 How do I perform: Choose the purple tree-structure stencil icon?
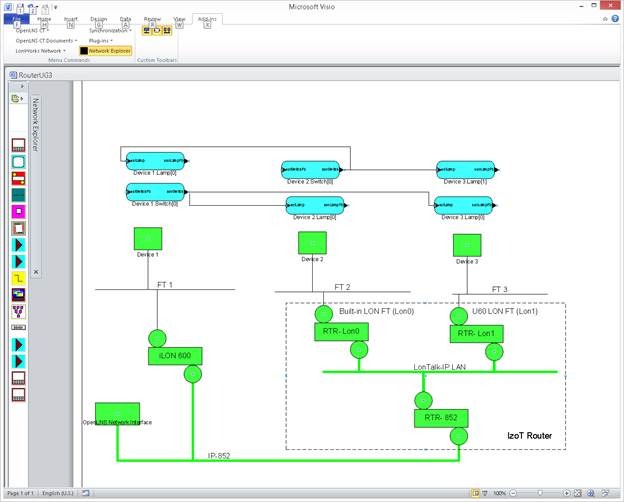point(18,311)
